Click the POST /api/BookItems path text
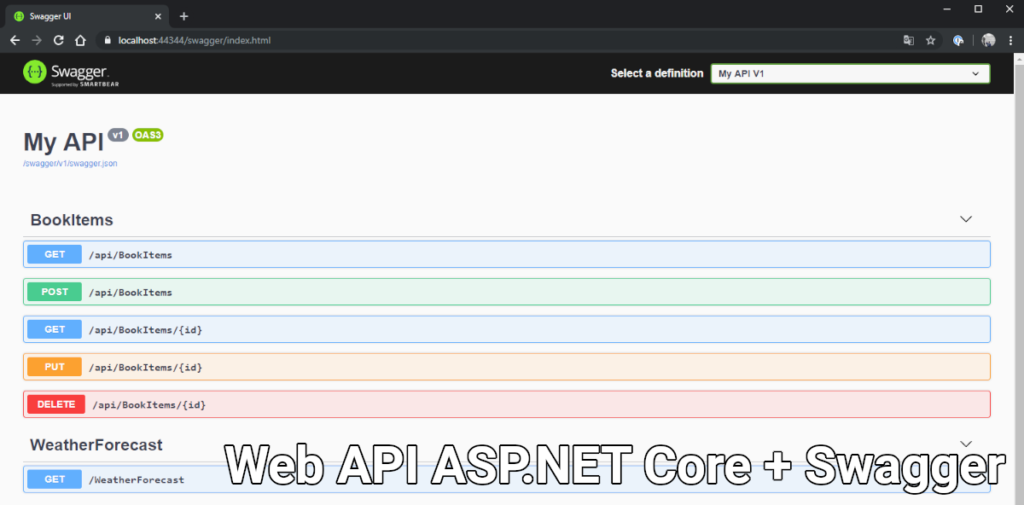The width and height of the screenshot is (1024, 505). click(130, 293)
